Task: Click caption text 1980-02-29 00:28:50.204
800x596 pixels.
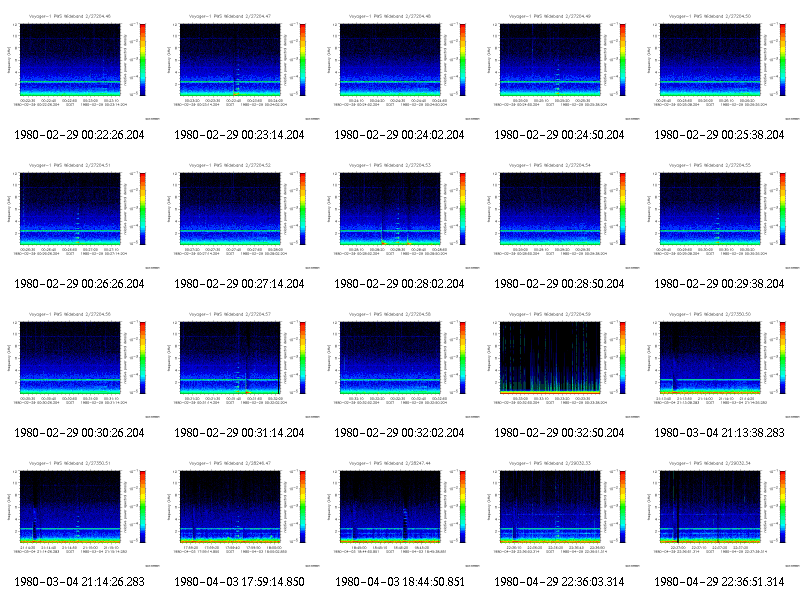Action: click(x=560, y=284)
